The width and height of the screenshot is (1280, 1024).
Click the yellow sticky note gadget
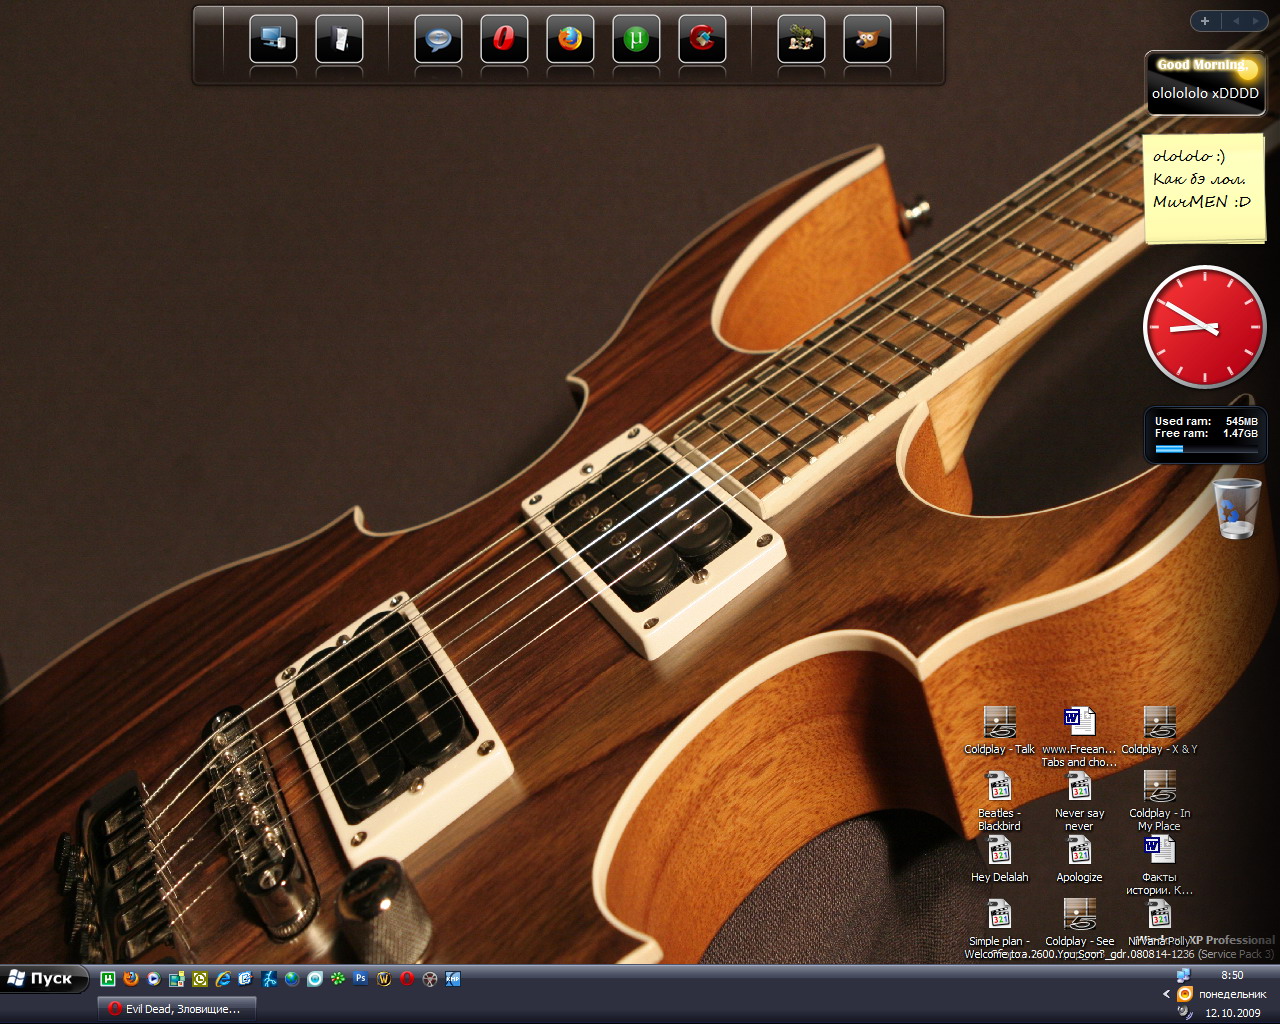(x=1204, y=188)
